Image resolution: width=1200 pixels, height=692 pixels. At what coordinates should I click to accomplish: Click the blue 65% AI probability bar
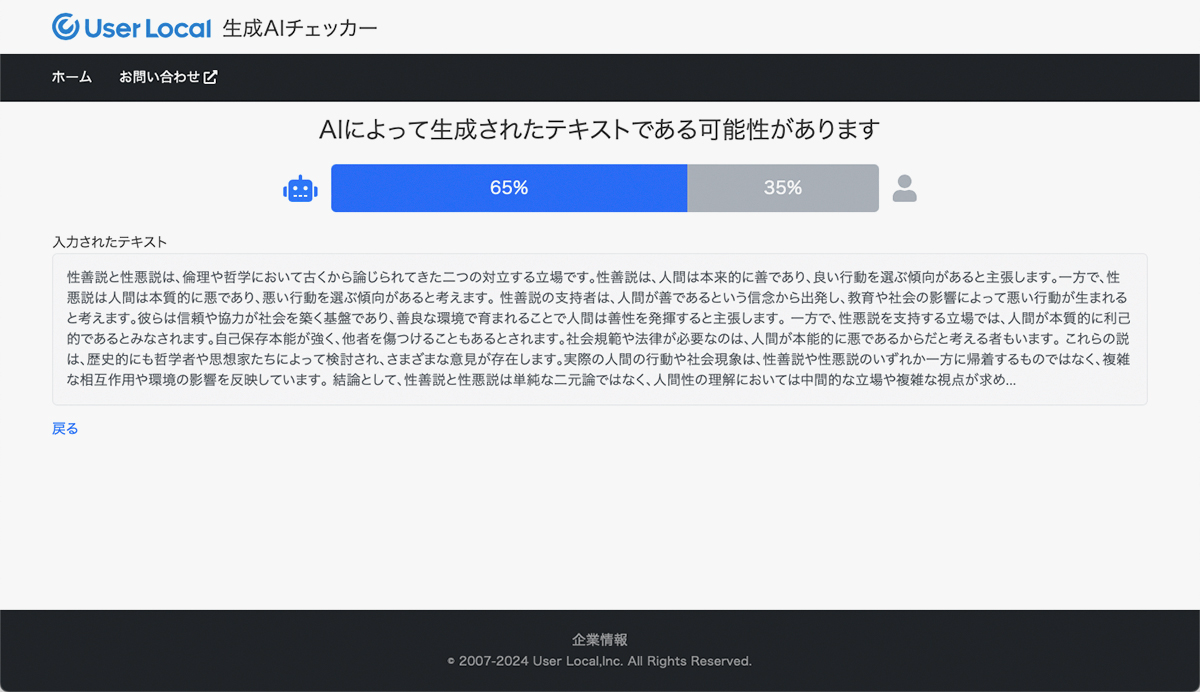pos(509,188)
